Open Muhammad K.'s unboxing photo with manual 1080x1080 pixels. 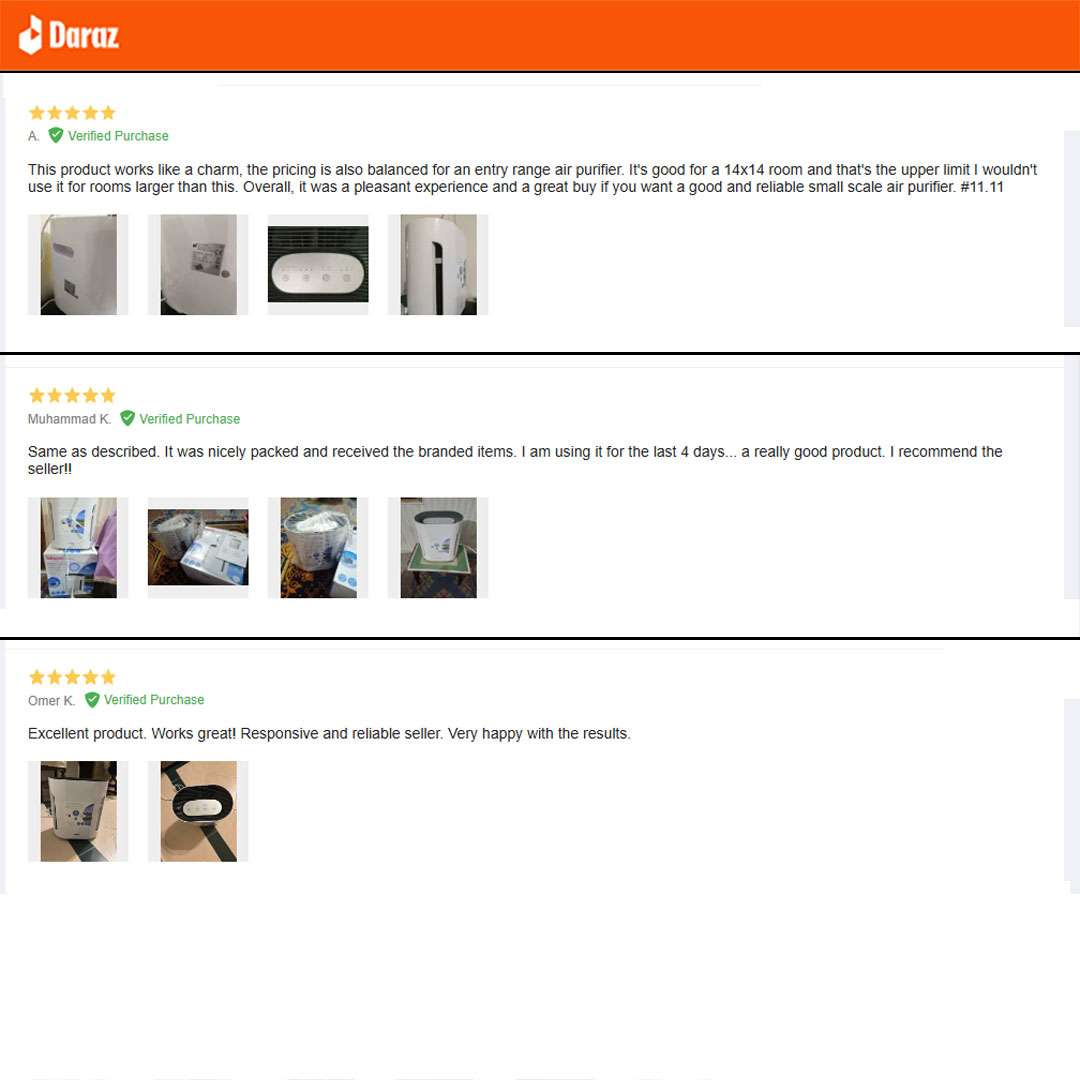pos(198,548)
